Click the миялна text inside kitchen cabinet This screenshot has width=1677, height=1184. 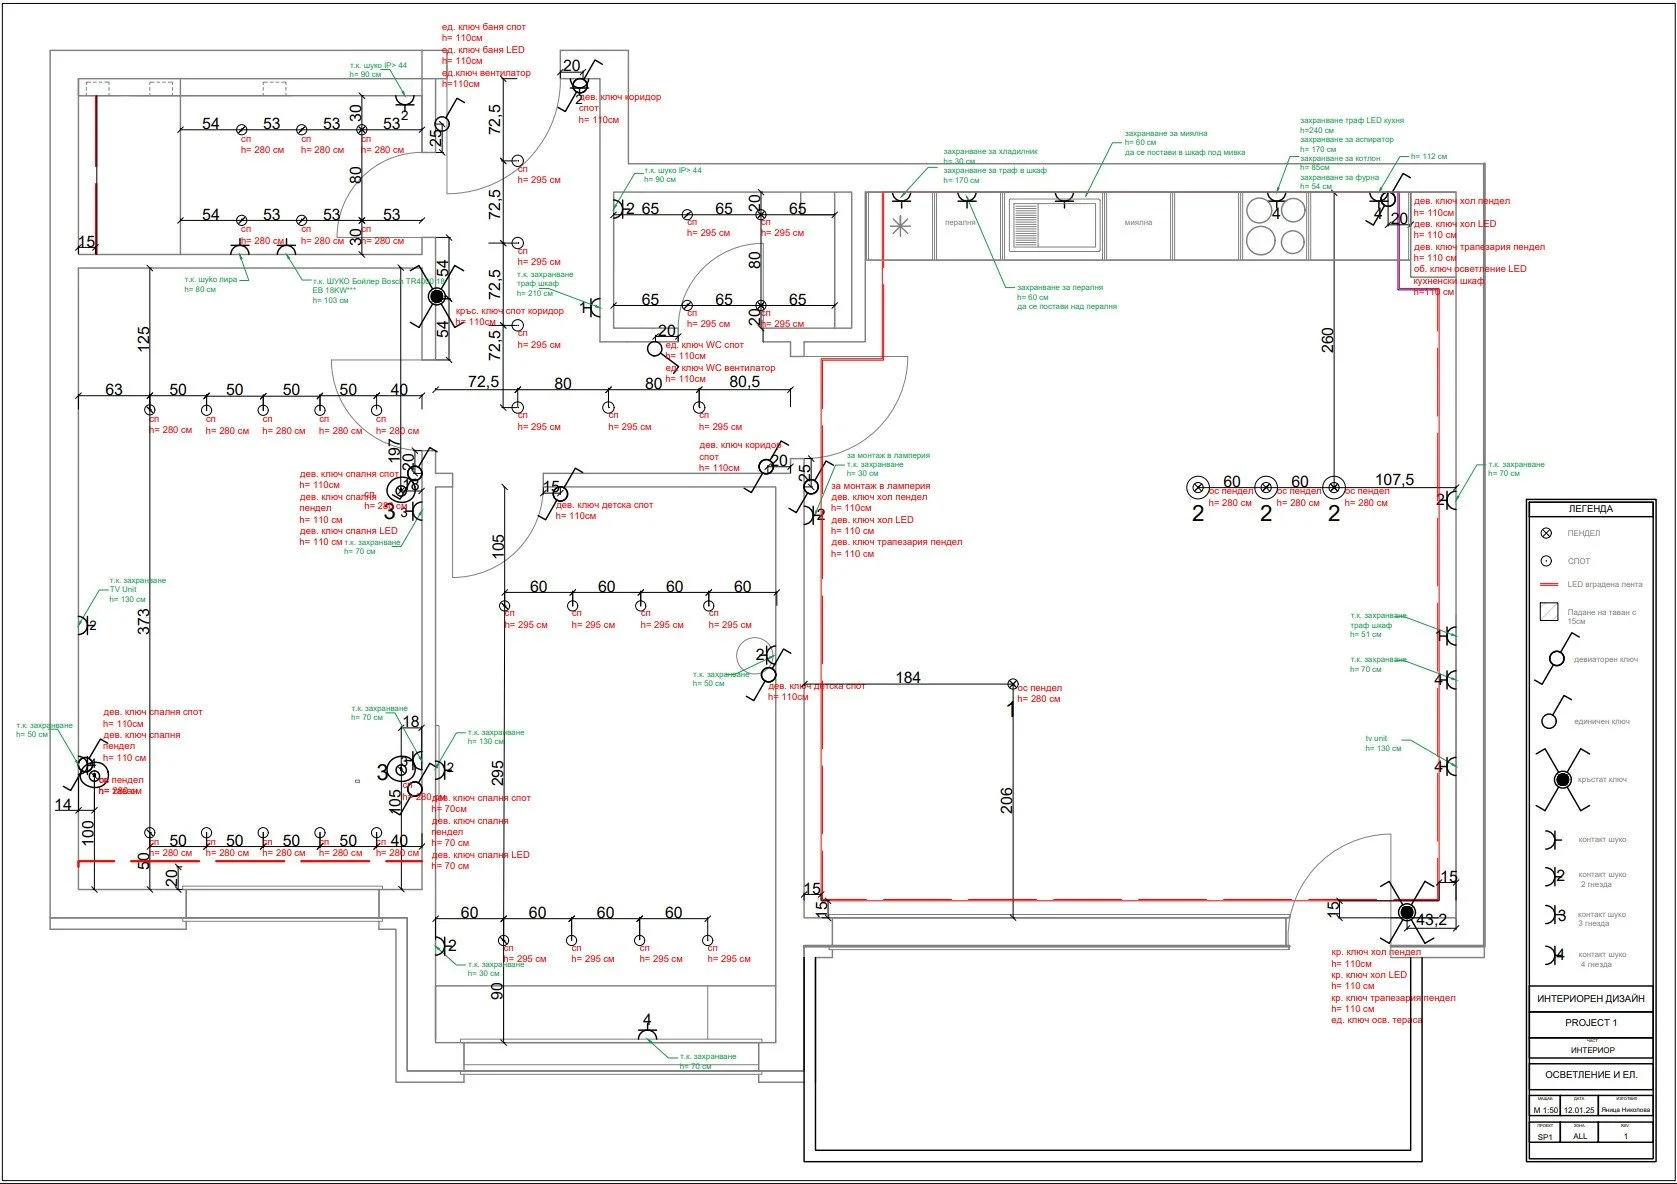[x=1138, y=223]
